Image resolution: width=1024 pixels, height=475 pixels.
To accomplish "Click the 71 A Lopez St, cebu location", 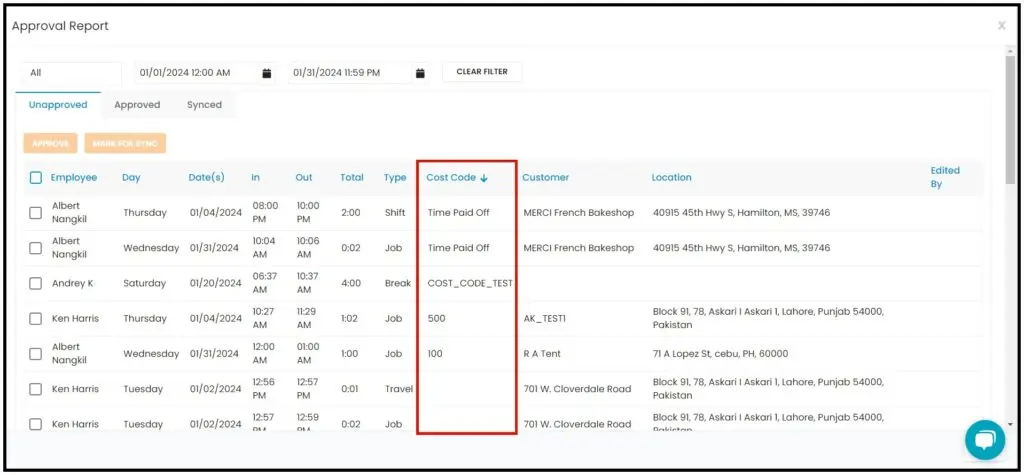I will (720, 354).
